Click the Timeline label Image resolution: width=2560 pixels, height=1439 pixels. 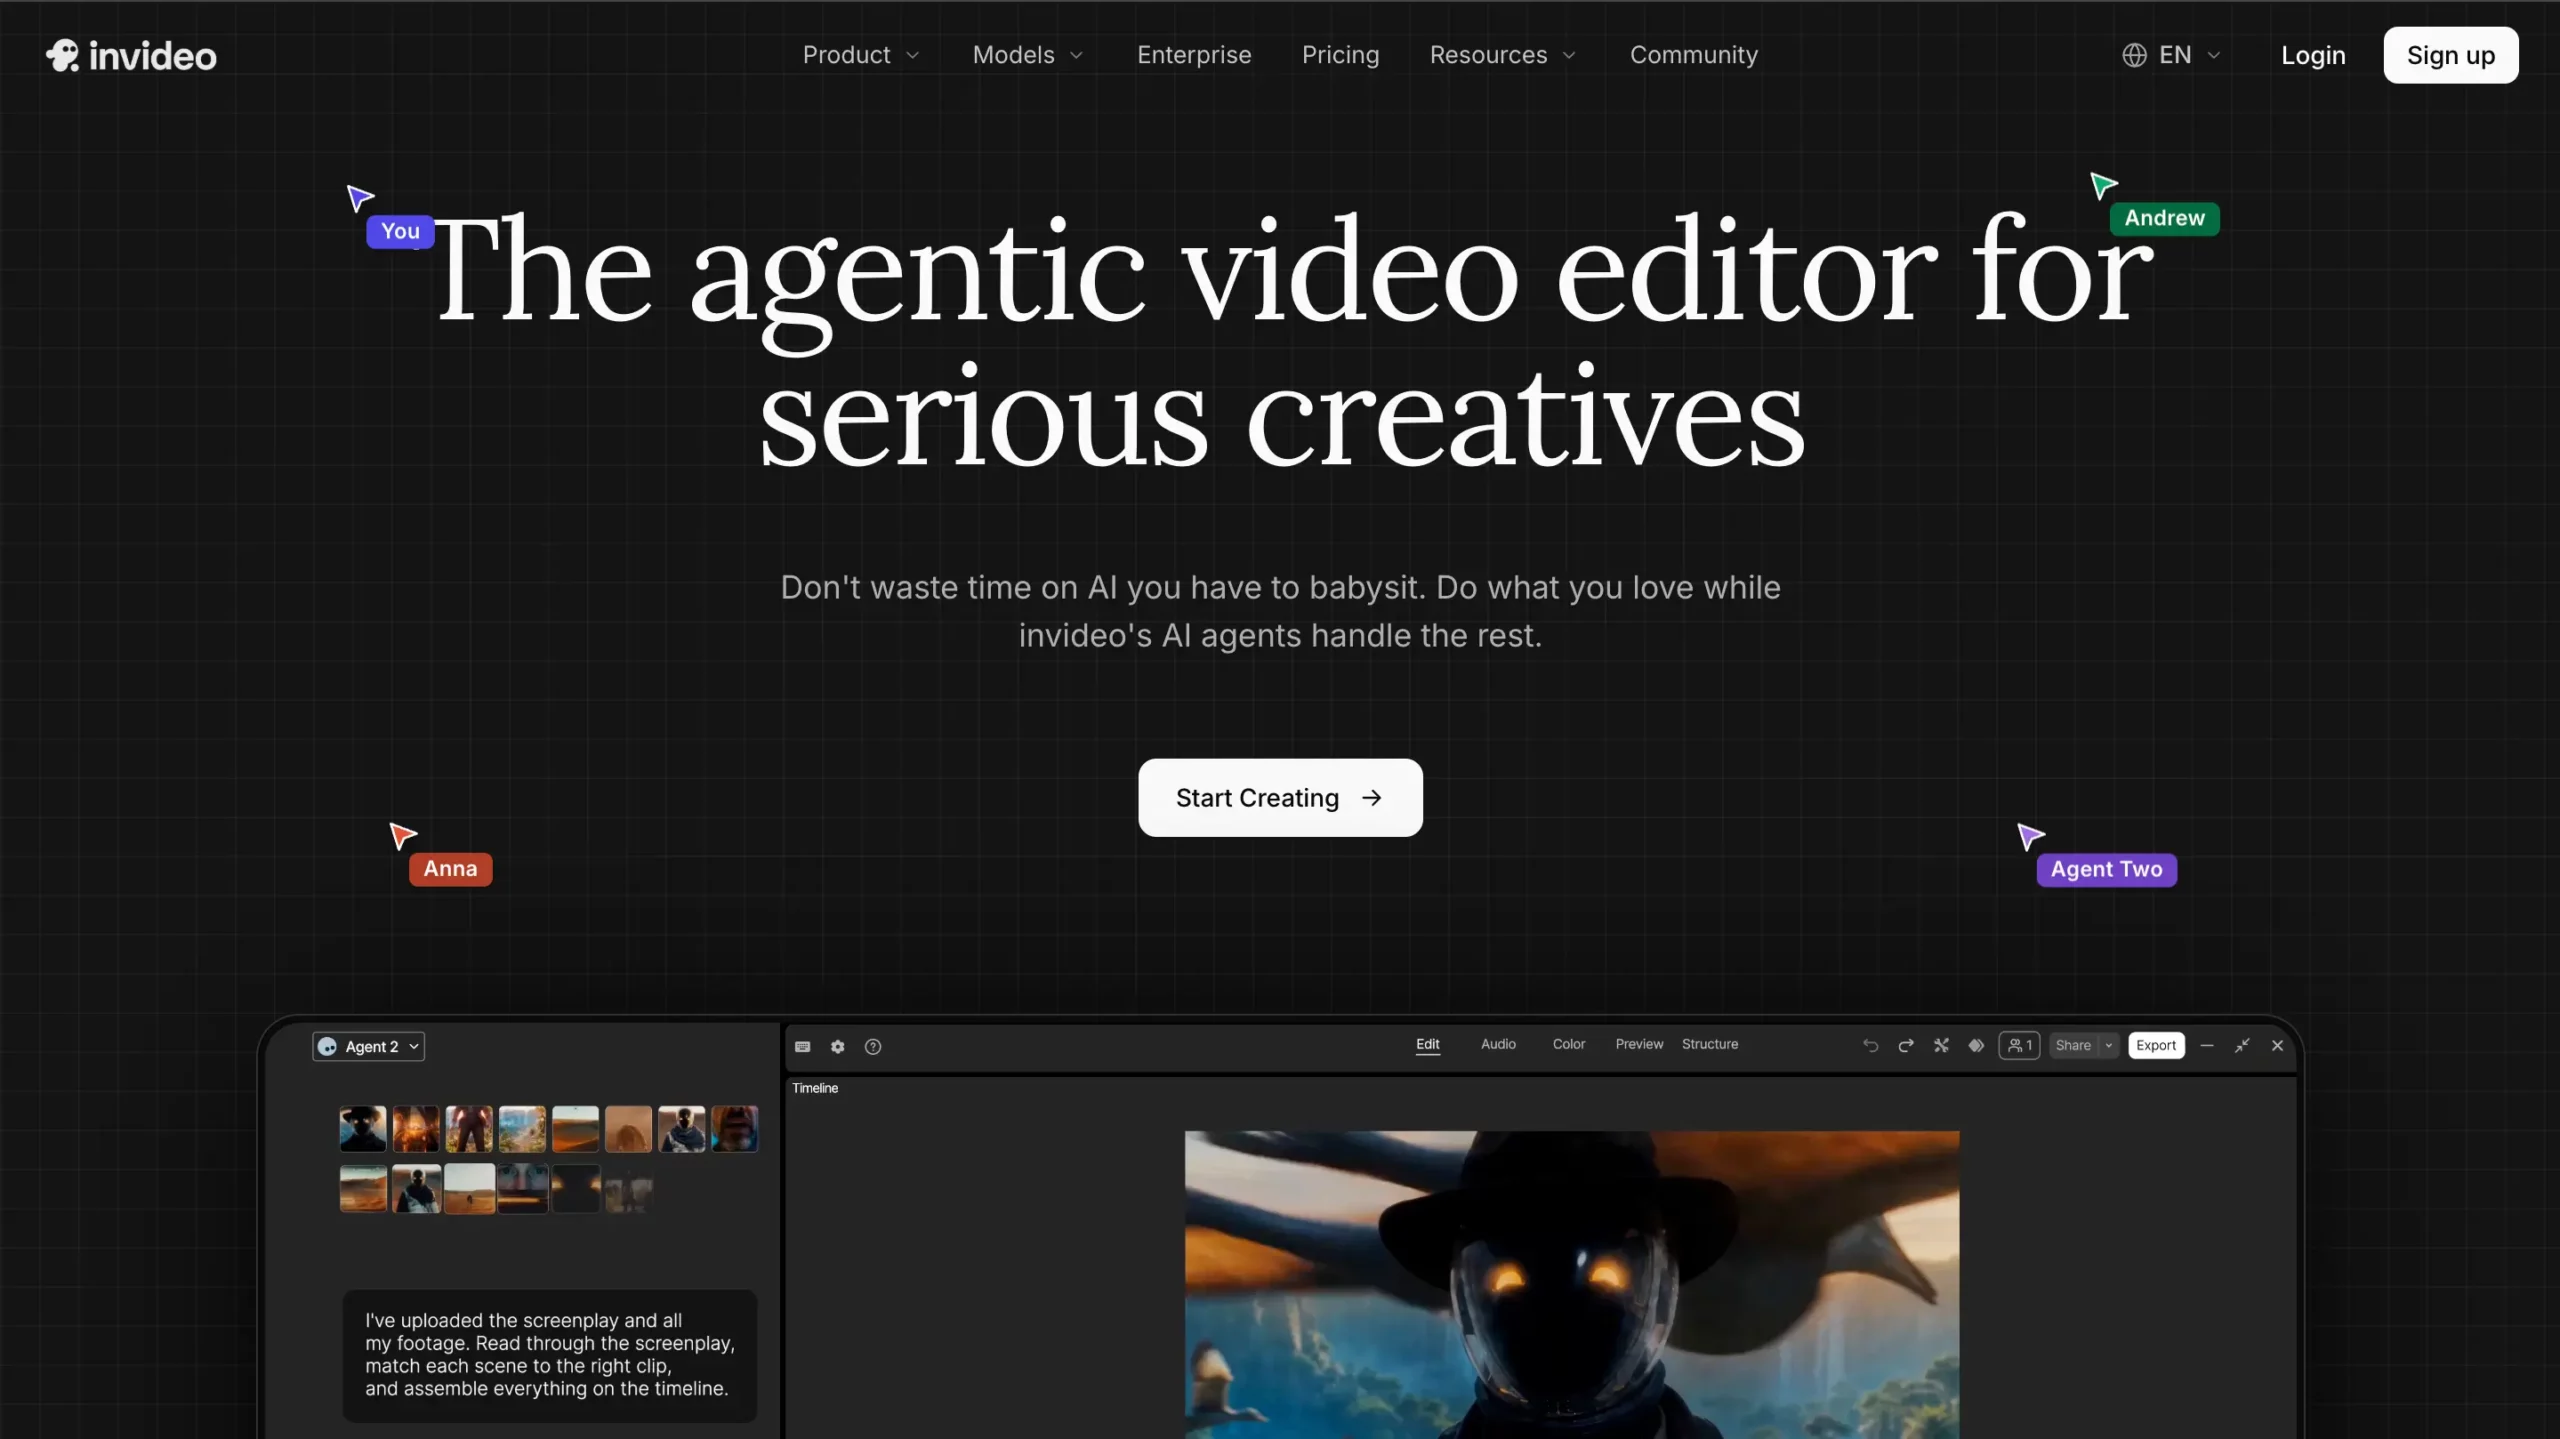[x=815, y=1088]
